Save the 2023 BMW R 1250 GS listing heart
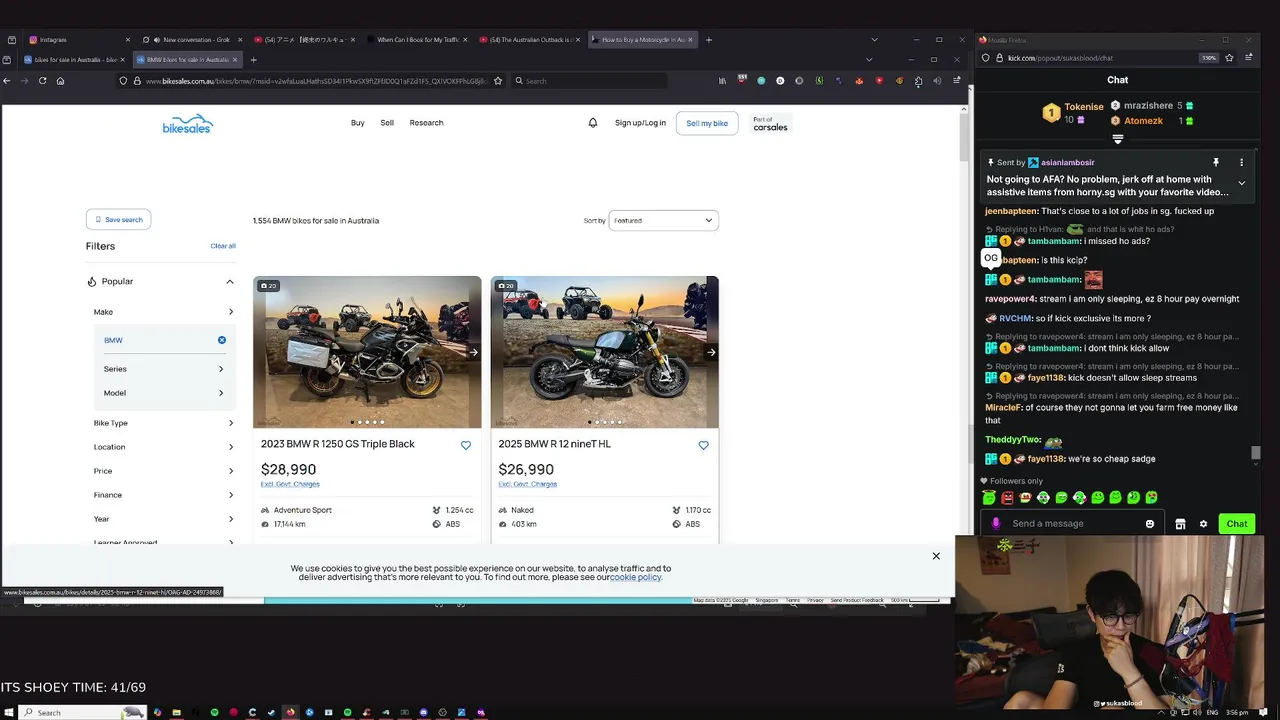The height and width of the screenshot is (720, 1280). point(465,445)
